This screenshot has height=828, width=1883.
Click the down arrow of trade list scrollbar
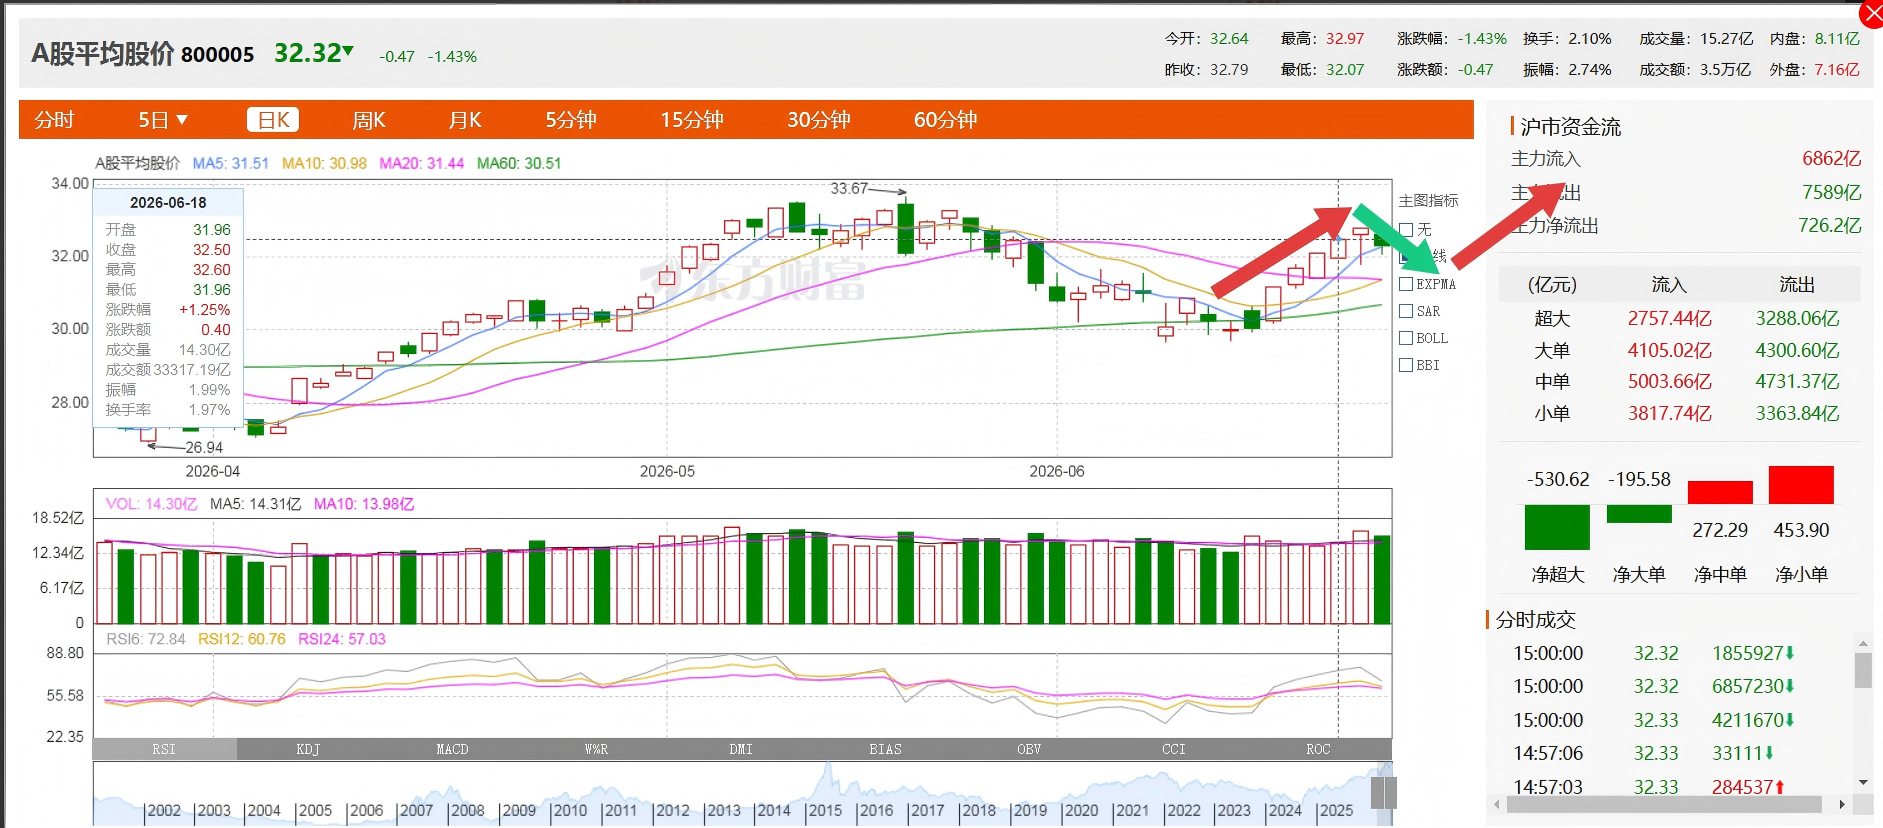pyautogui.click(x=1862, y=782)
